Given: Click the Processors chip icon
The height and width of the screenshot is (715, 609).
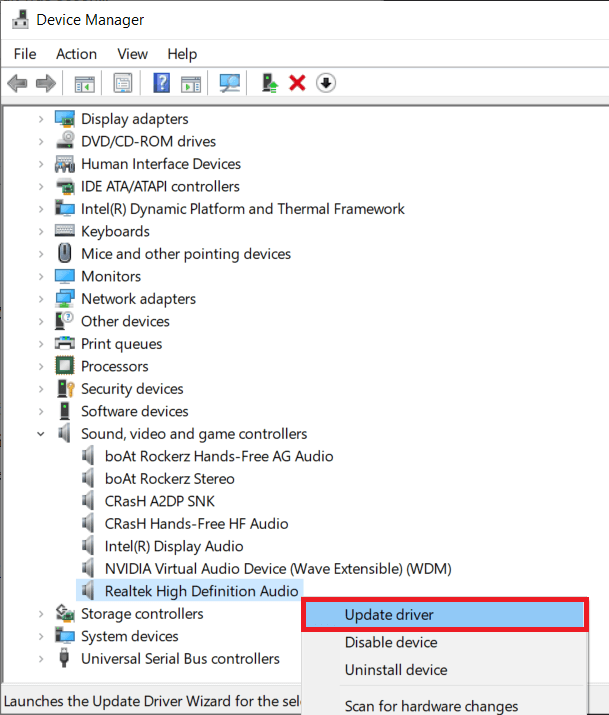Looking at the screenshot, I should [65, 366].
